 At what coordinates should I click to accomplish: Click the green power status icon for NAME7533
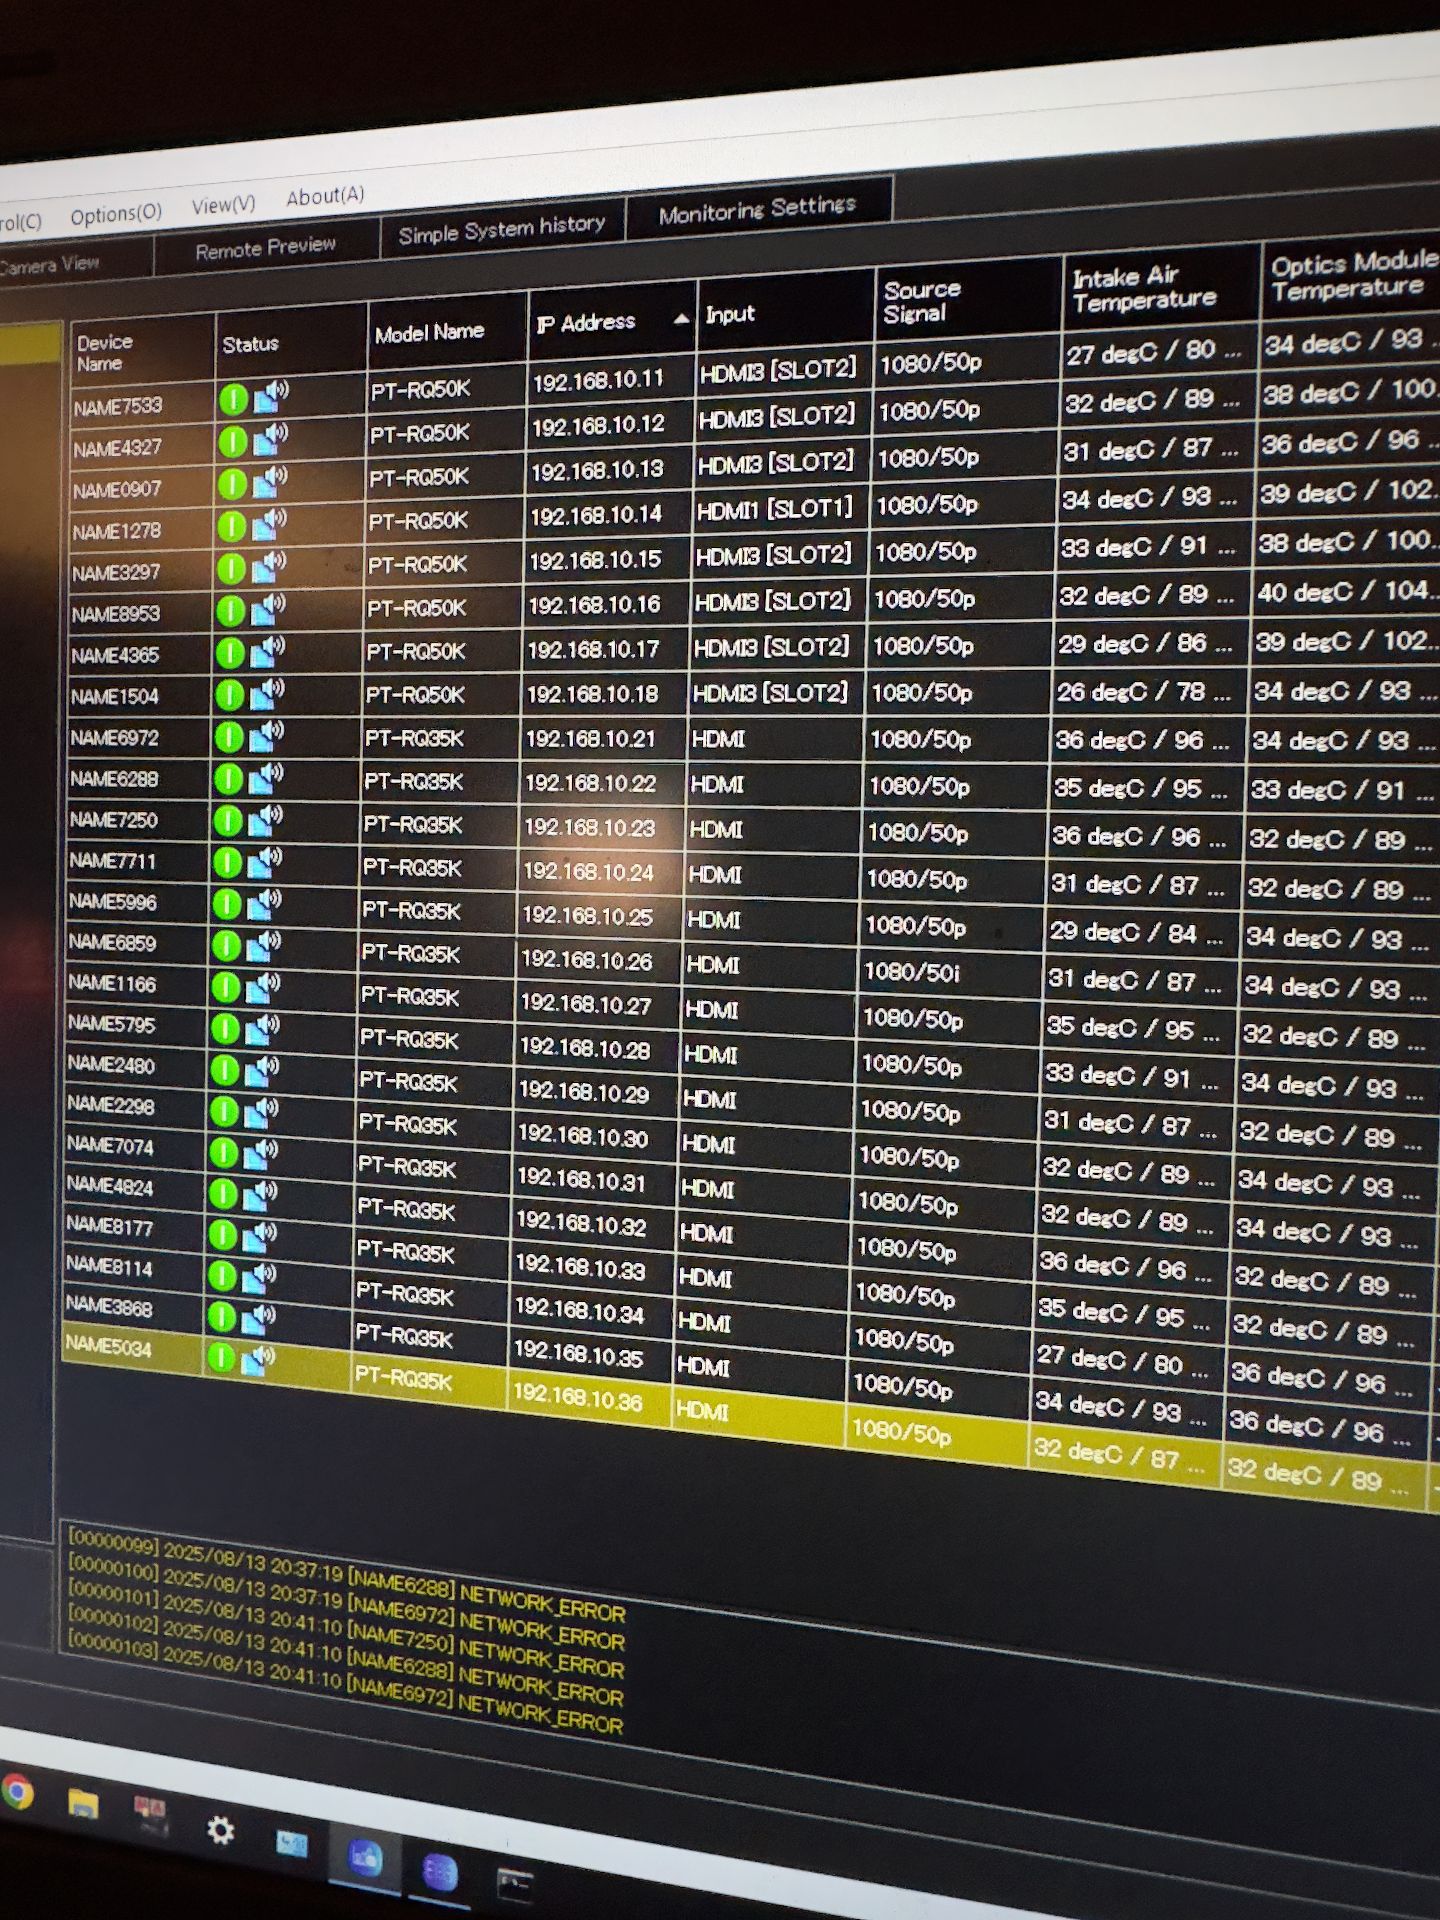click(233, 400)
